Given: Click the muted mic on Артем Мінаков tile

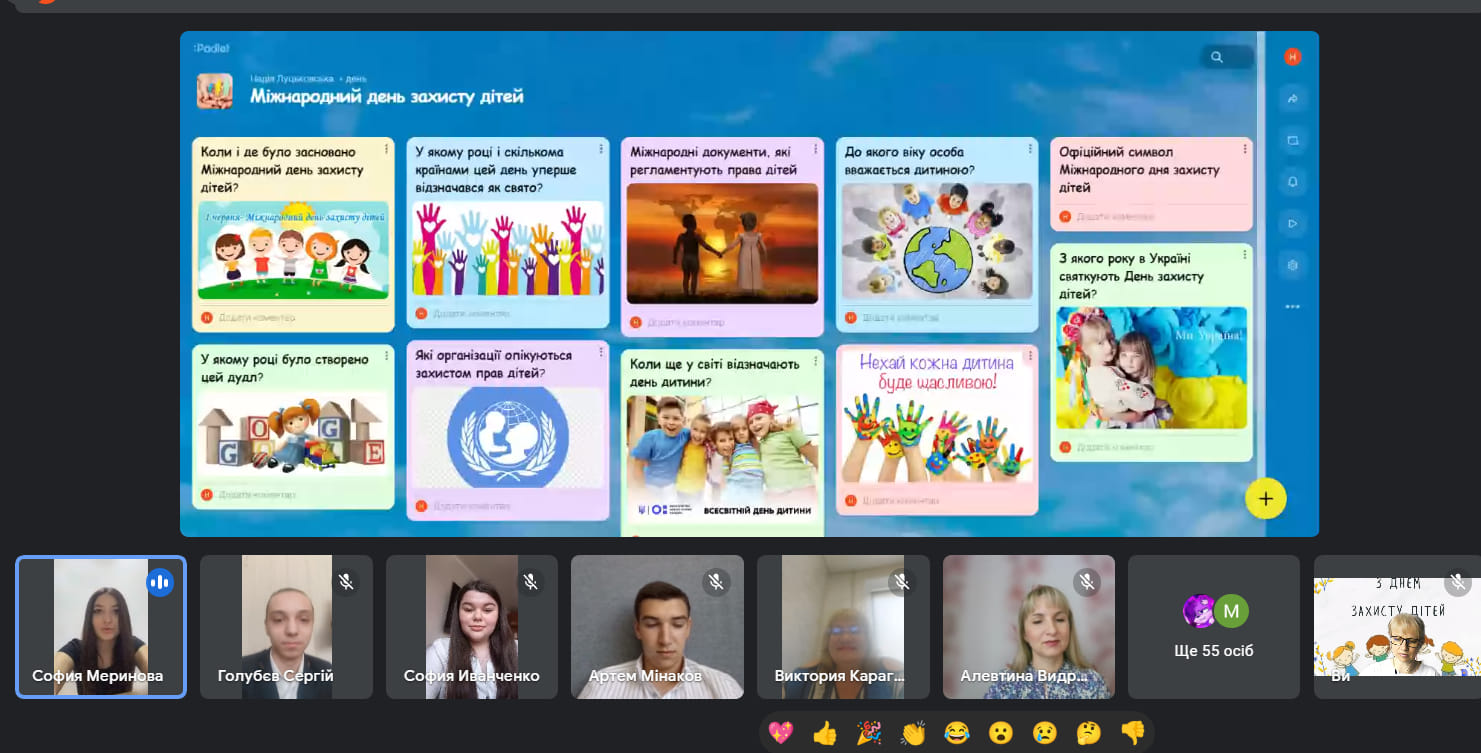Looking at the screenshot, I should pyautogui.click(x=716, y=582).
